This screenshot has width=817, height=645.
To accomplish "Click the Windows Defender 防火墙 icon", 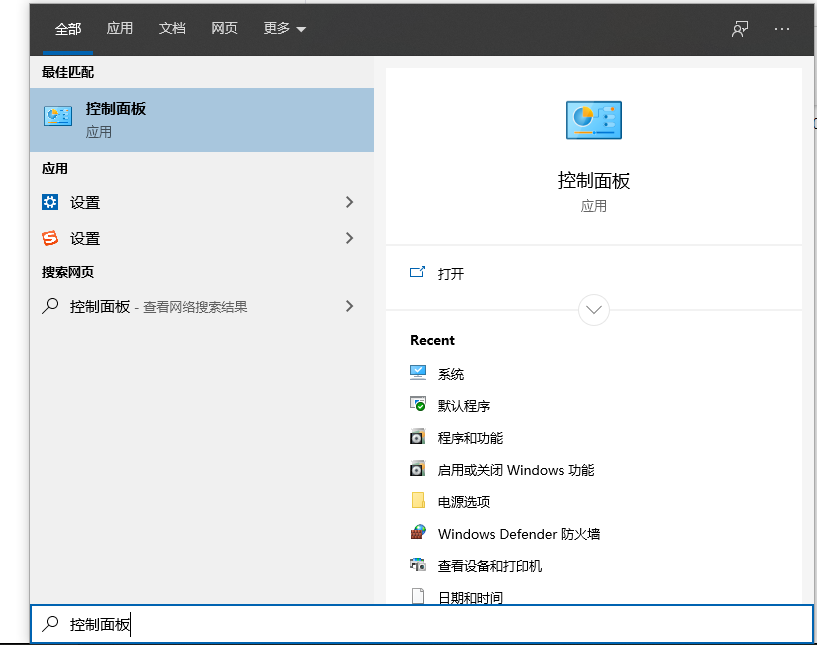I will coord(418,533).
